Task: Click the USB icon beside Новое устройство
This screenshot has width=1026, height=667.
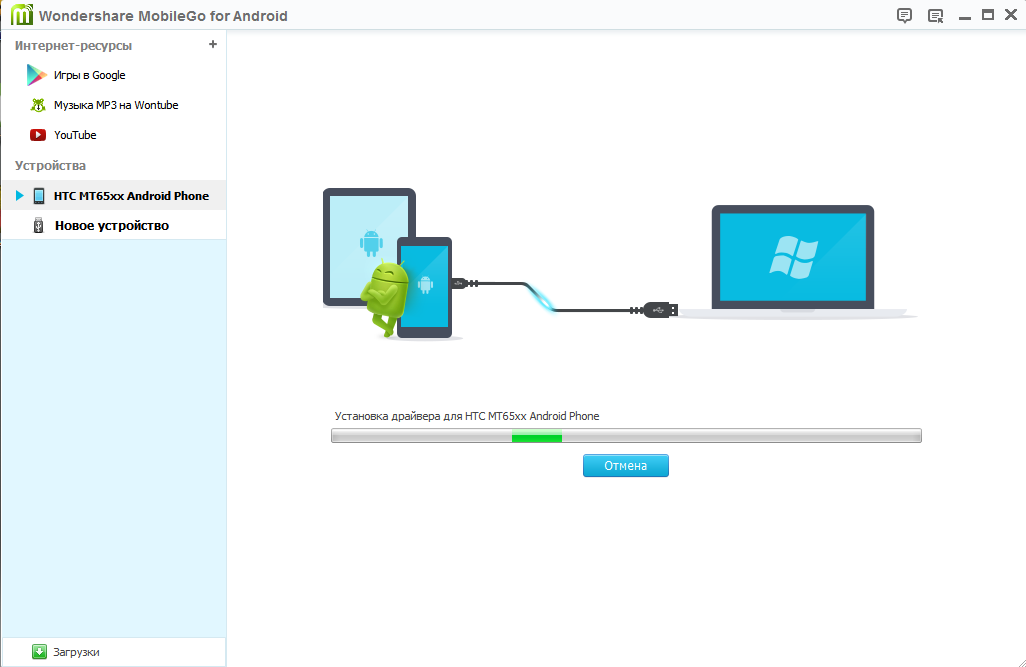Action: [x=38, y=226]
